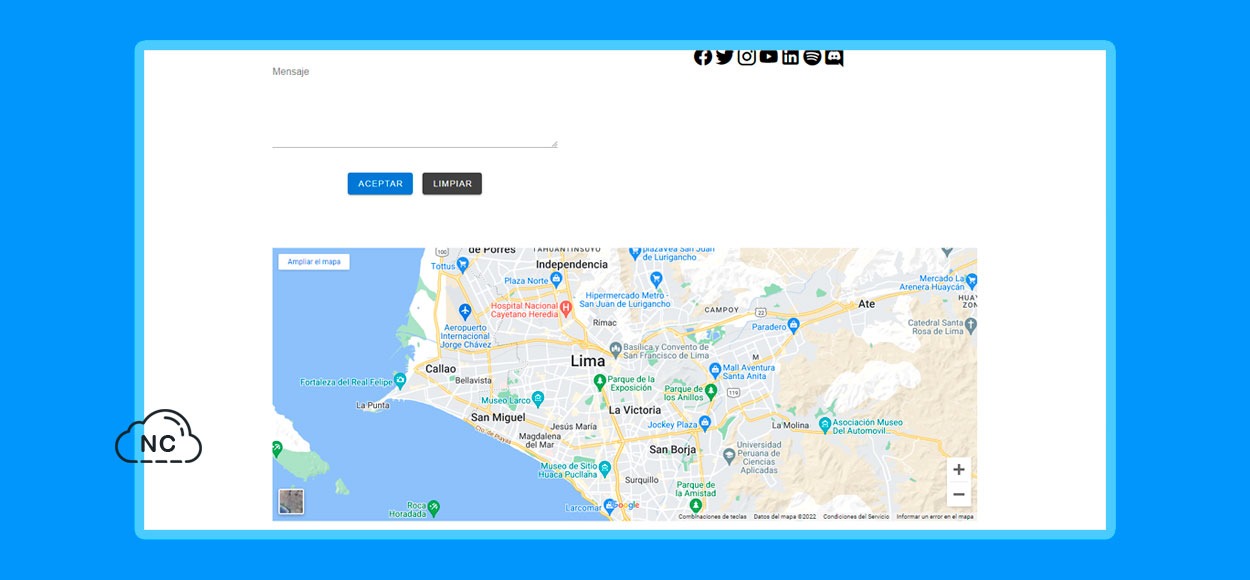Open Combinaciones de teclas link
The width and height of the screenshot is (1250, 580).
[712, 517]
